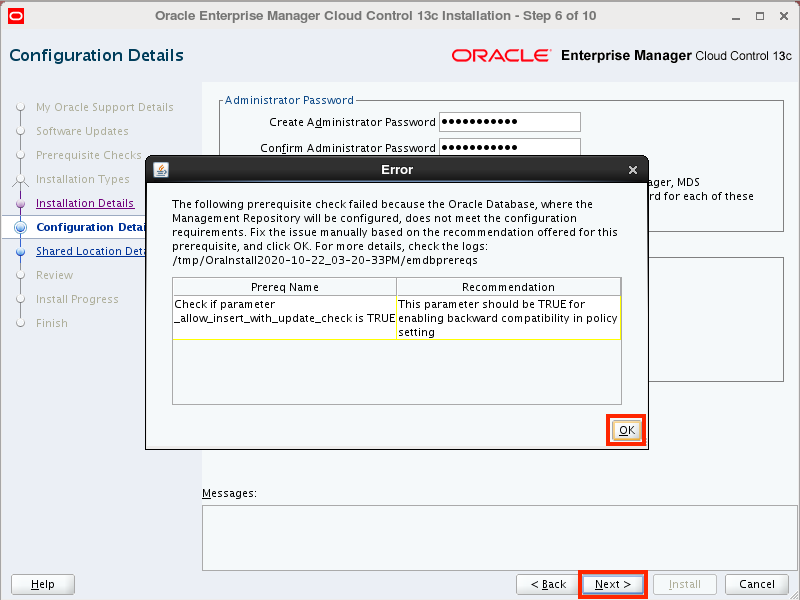This screenshot has height=600, width=800.
Task: Go to Installation Details step link
Action: pyautogui.click(x=85, y=203)
